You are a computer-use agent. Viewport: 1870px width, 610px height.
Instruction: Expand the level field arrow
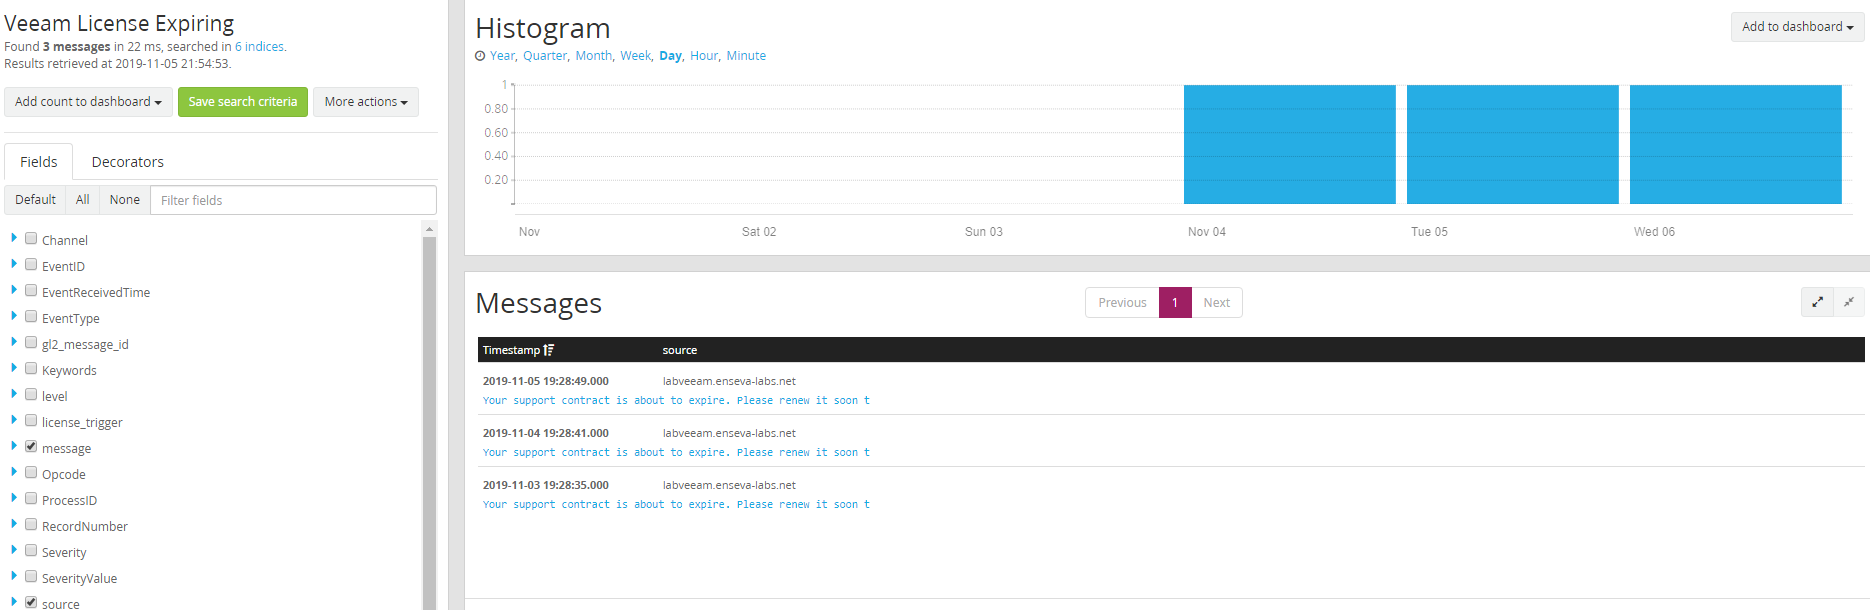point(14,394)
